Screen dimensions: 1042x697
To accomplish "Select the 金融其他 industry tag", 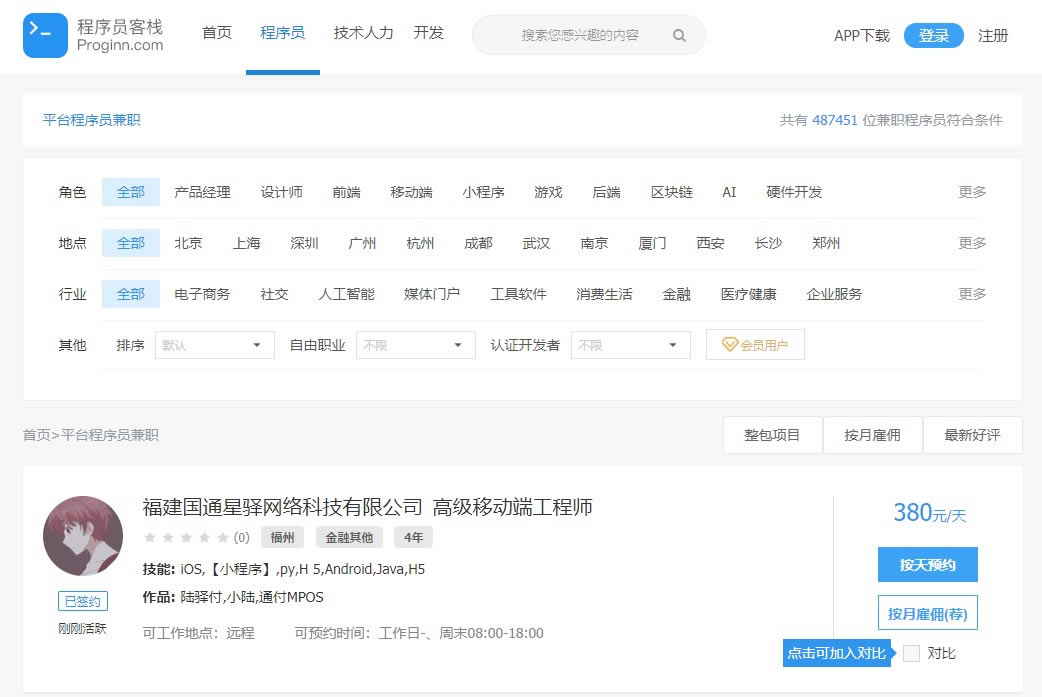I will tap(348, 537).
